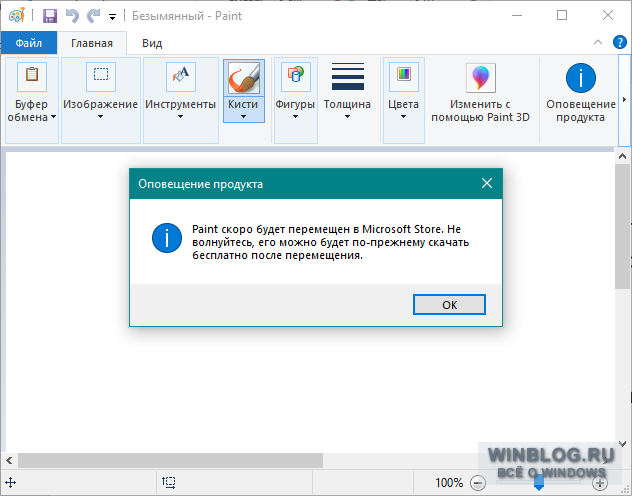Click the Paint app icon in title bar

click(x=17, y=16)
